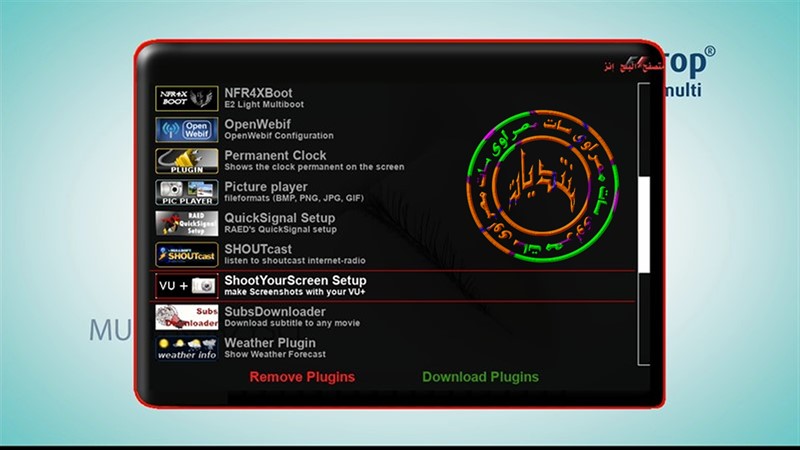Select the SHOUTcast entry title
The image size is (800, 450).
click(x=258, y=249)
